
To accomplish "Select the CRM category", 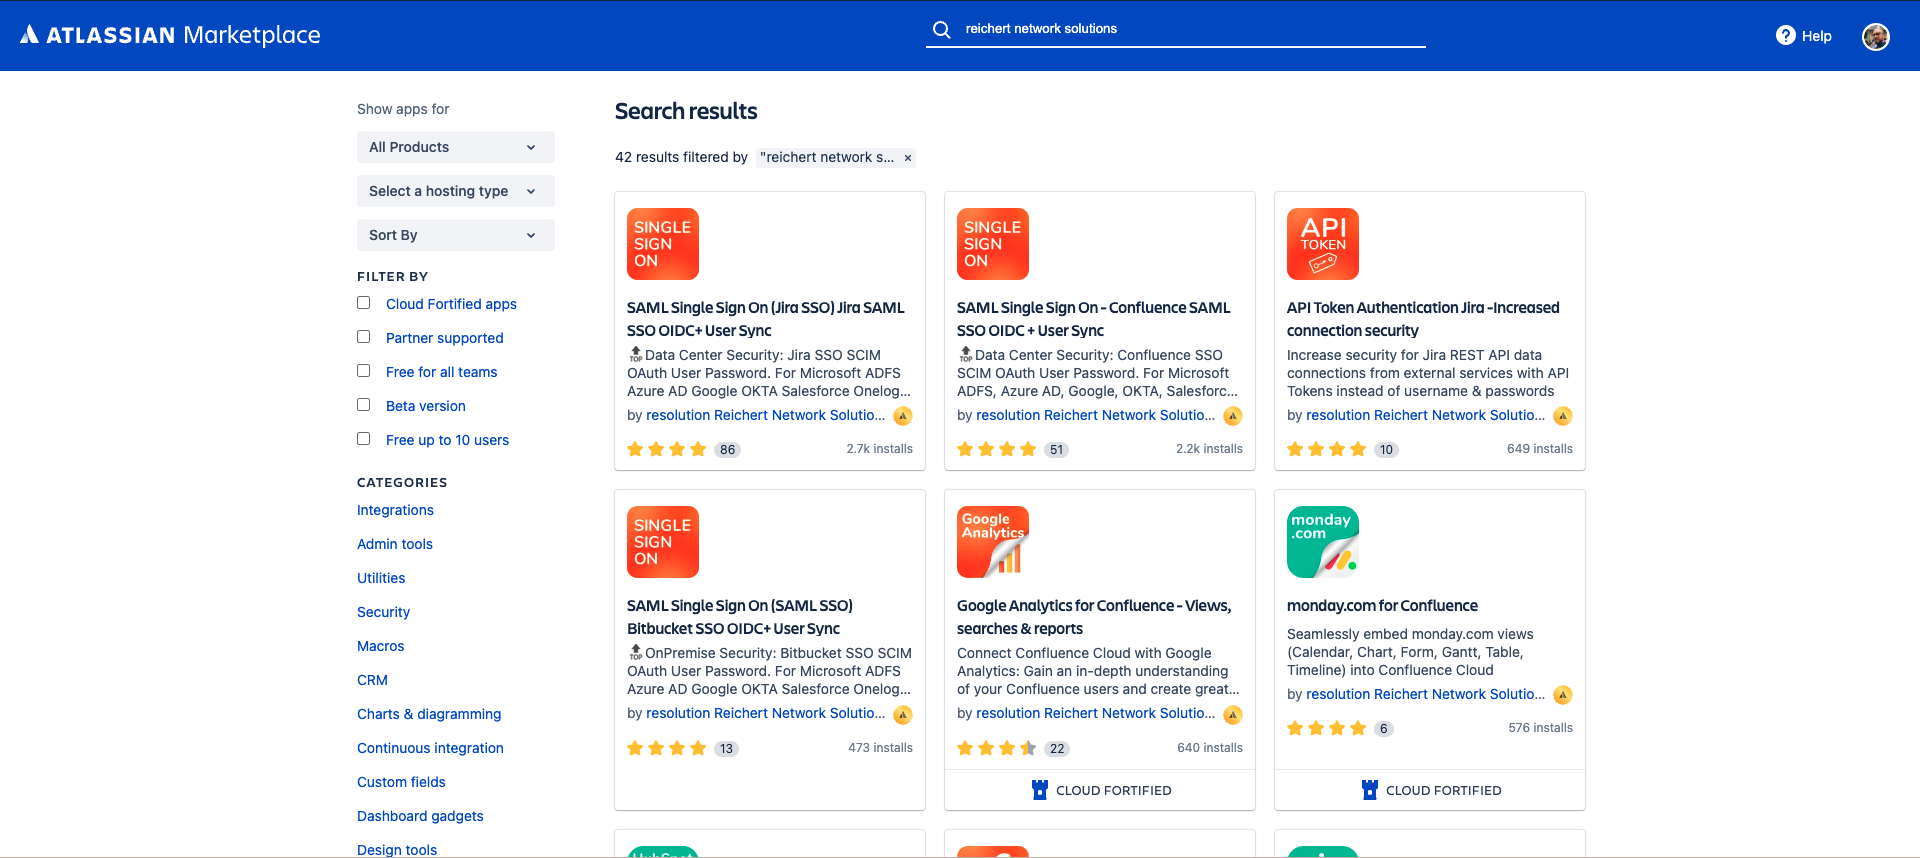I will tap(372, 680).
